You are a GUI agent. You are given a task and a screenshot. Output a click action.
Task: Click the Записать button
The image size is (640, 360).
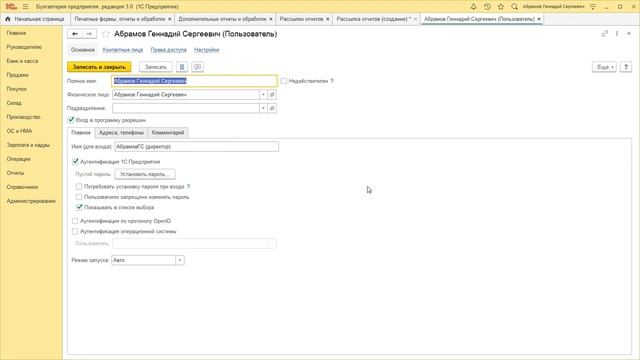click(156, 67)
